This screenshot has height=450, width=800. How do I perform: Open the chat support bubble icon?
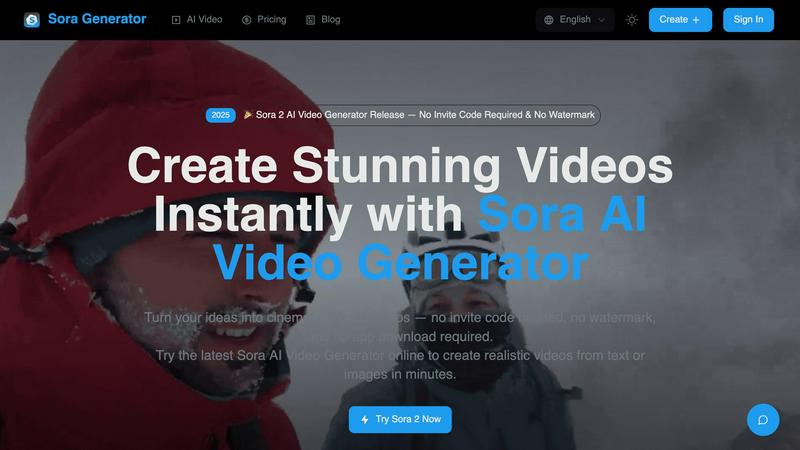[x=763, y=420]
